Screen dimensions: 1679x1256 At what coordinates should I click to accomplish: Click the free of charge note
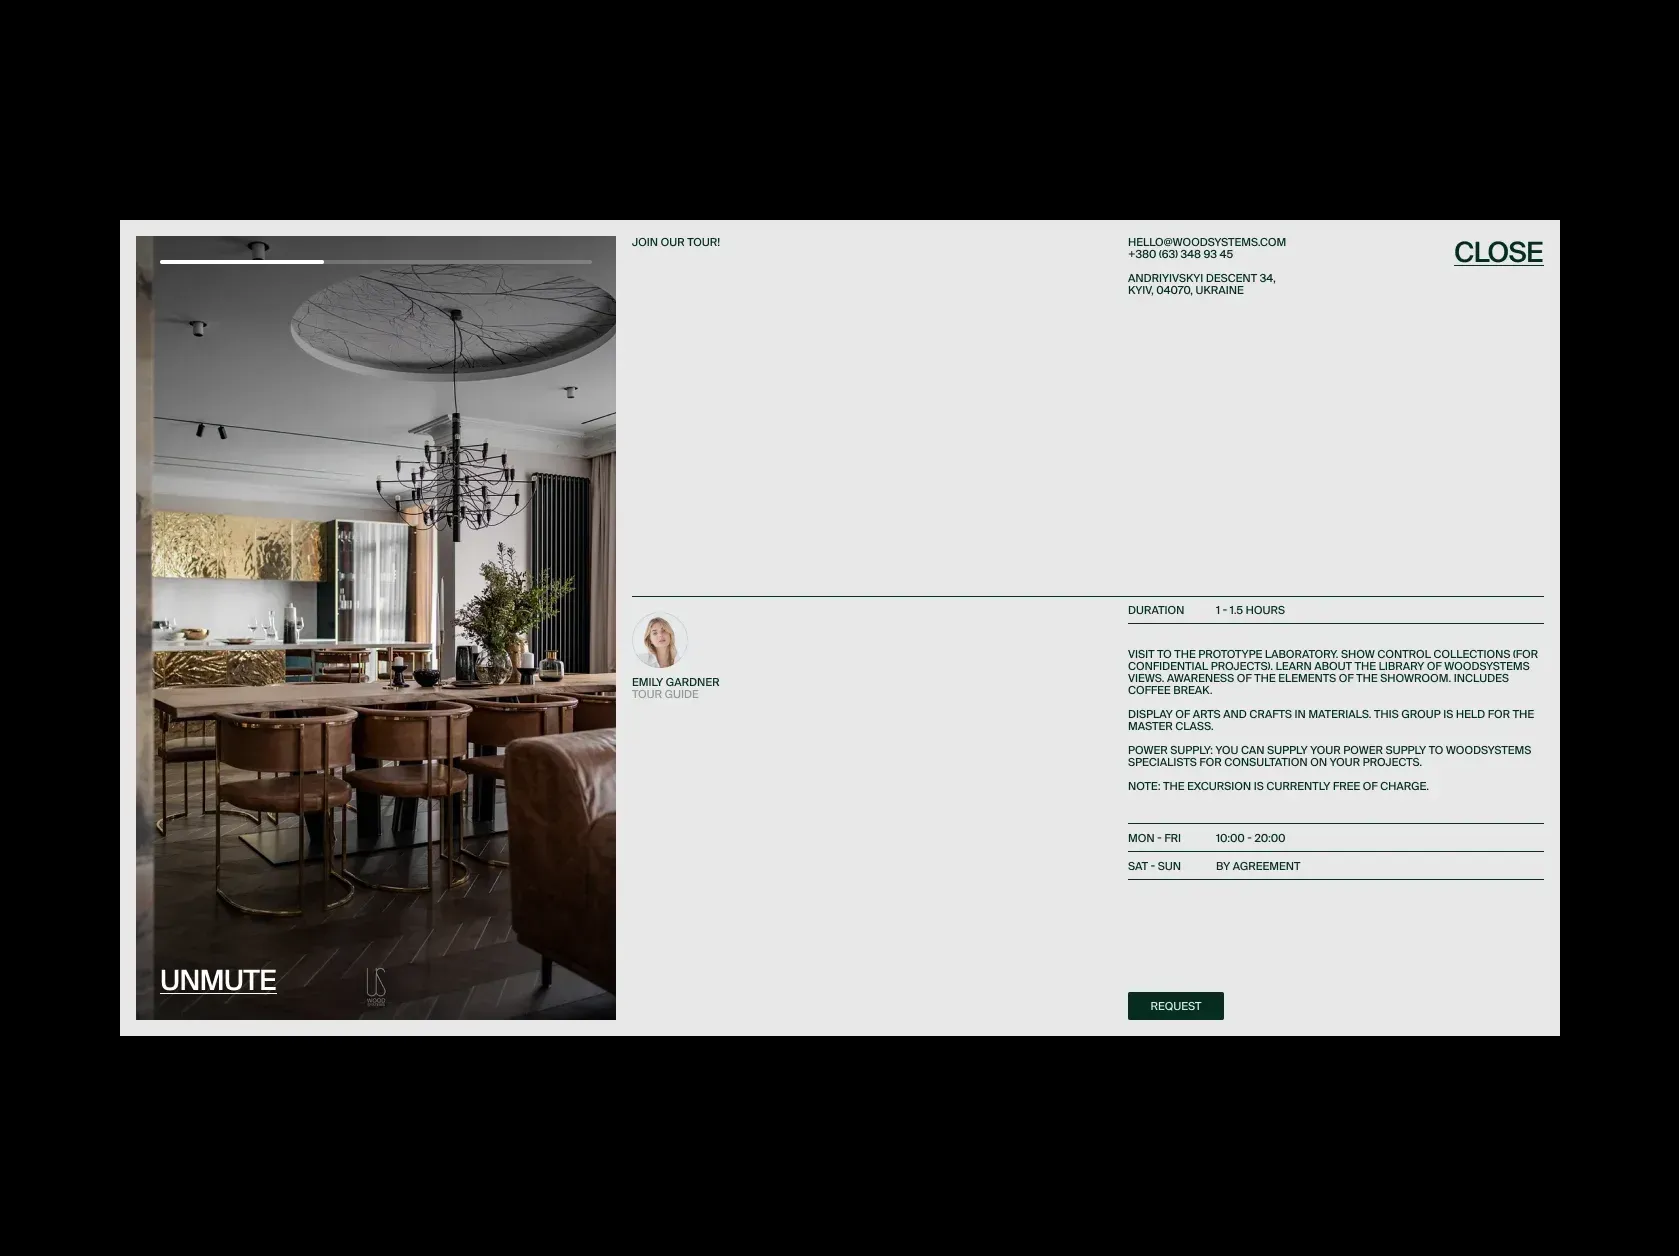(x=1278, y=786)
